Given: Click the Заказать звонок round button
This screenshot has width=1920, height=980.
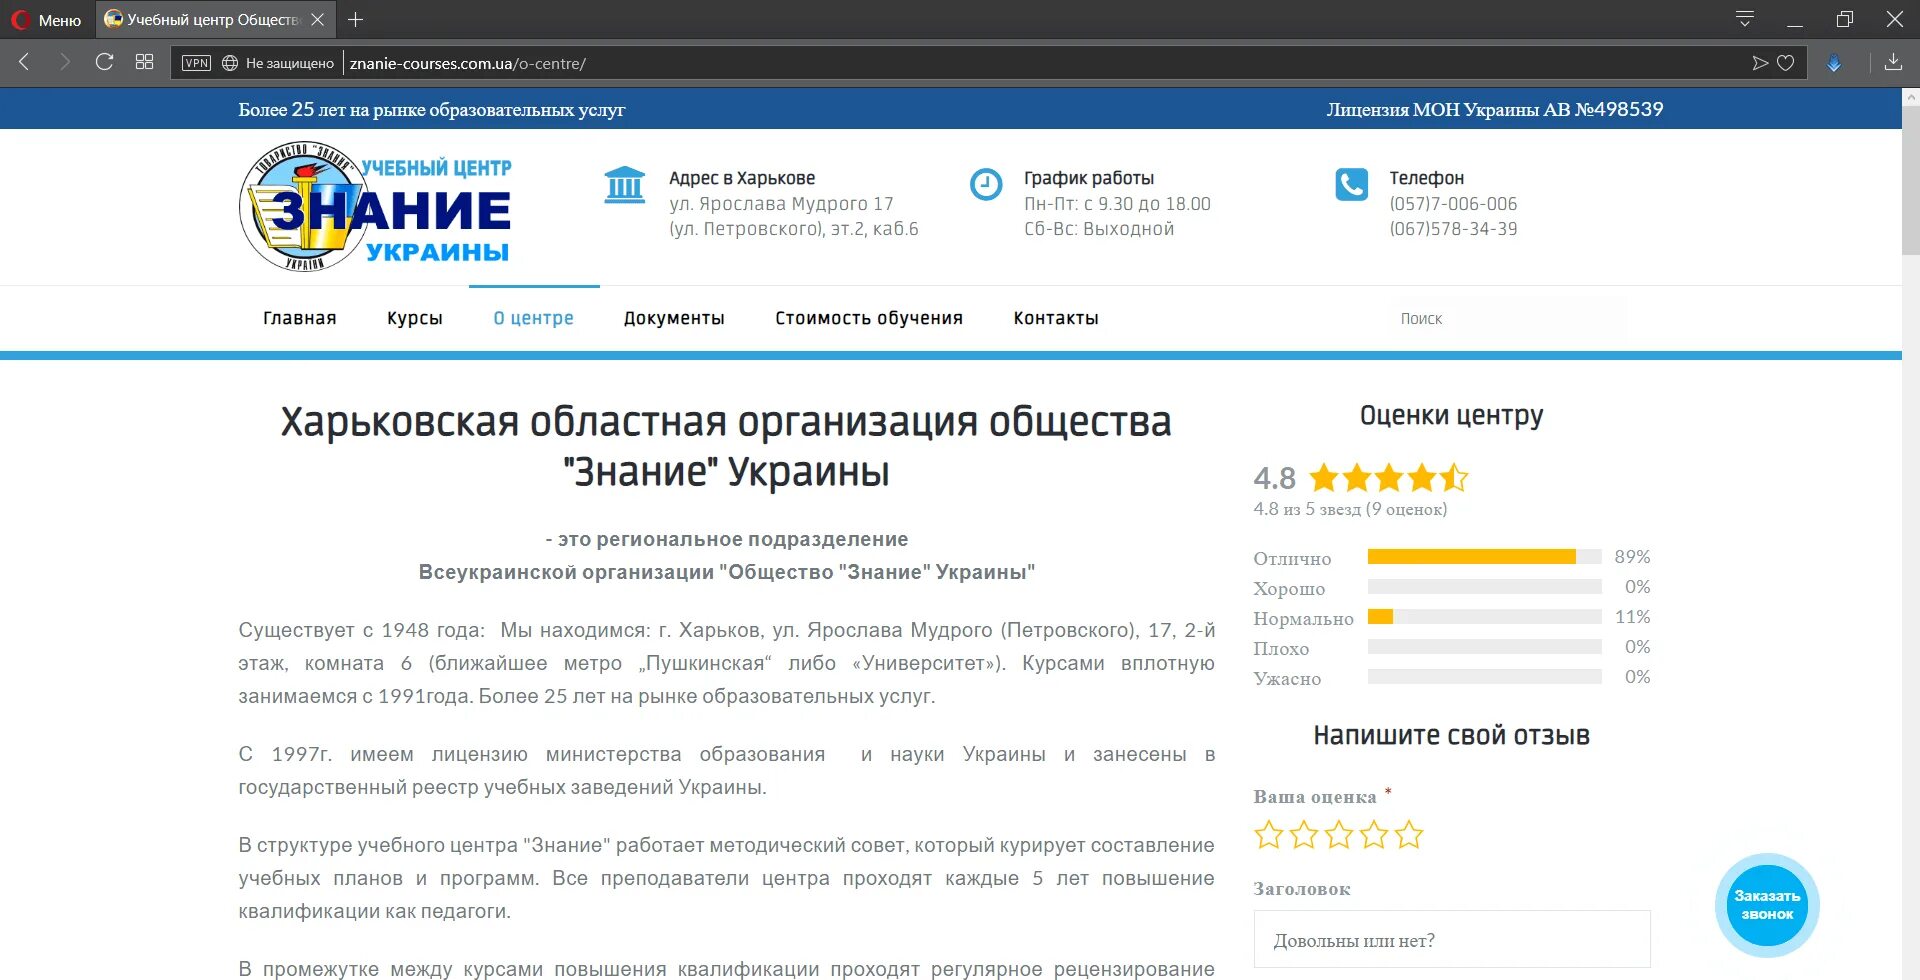Looking at the screenshot, I should (x=1767, y=905).
